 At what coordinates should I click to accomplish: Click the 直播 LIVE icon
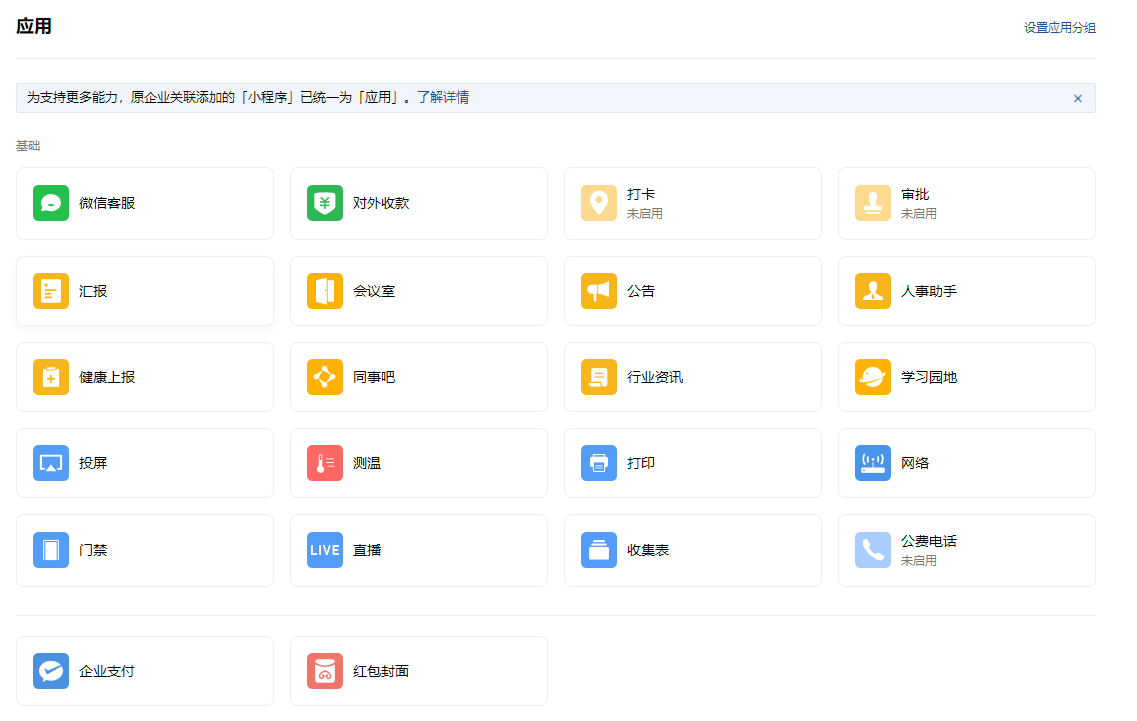[x=325, y=550]
